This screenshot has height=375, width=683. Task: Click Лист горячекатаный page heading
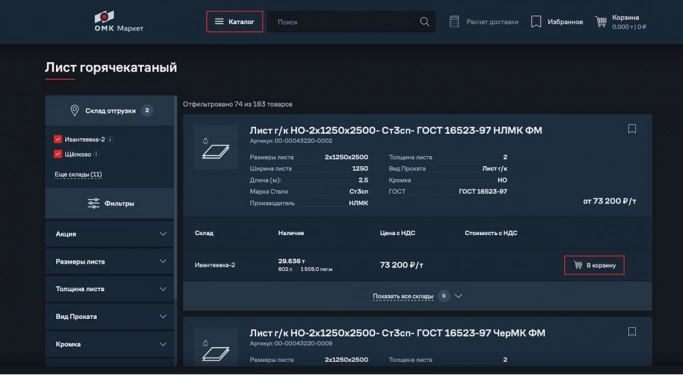[111, 68]
